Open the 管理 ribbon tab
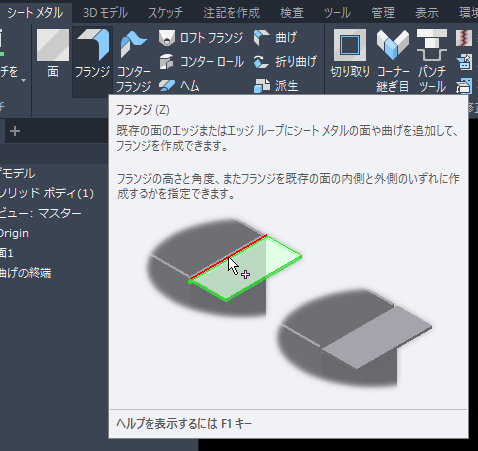Viewport: 478px width, 451px height. 383,13
